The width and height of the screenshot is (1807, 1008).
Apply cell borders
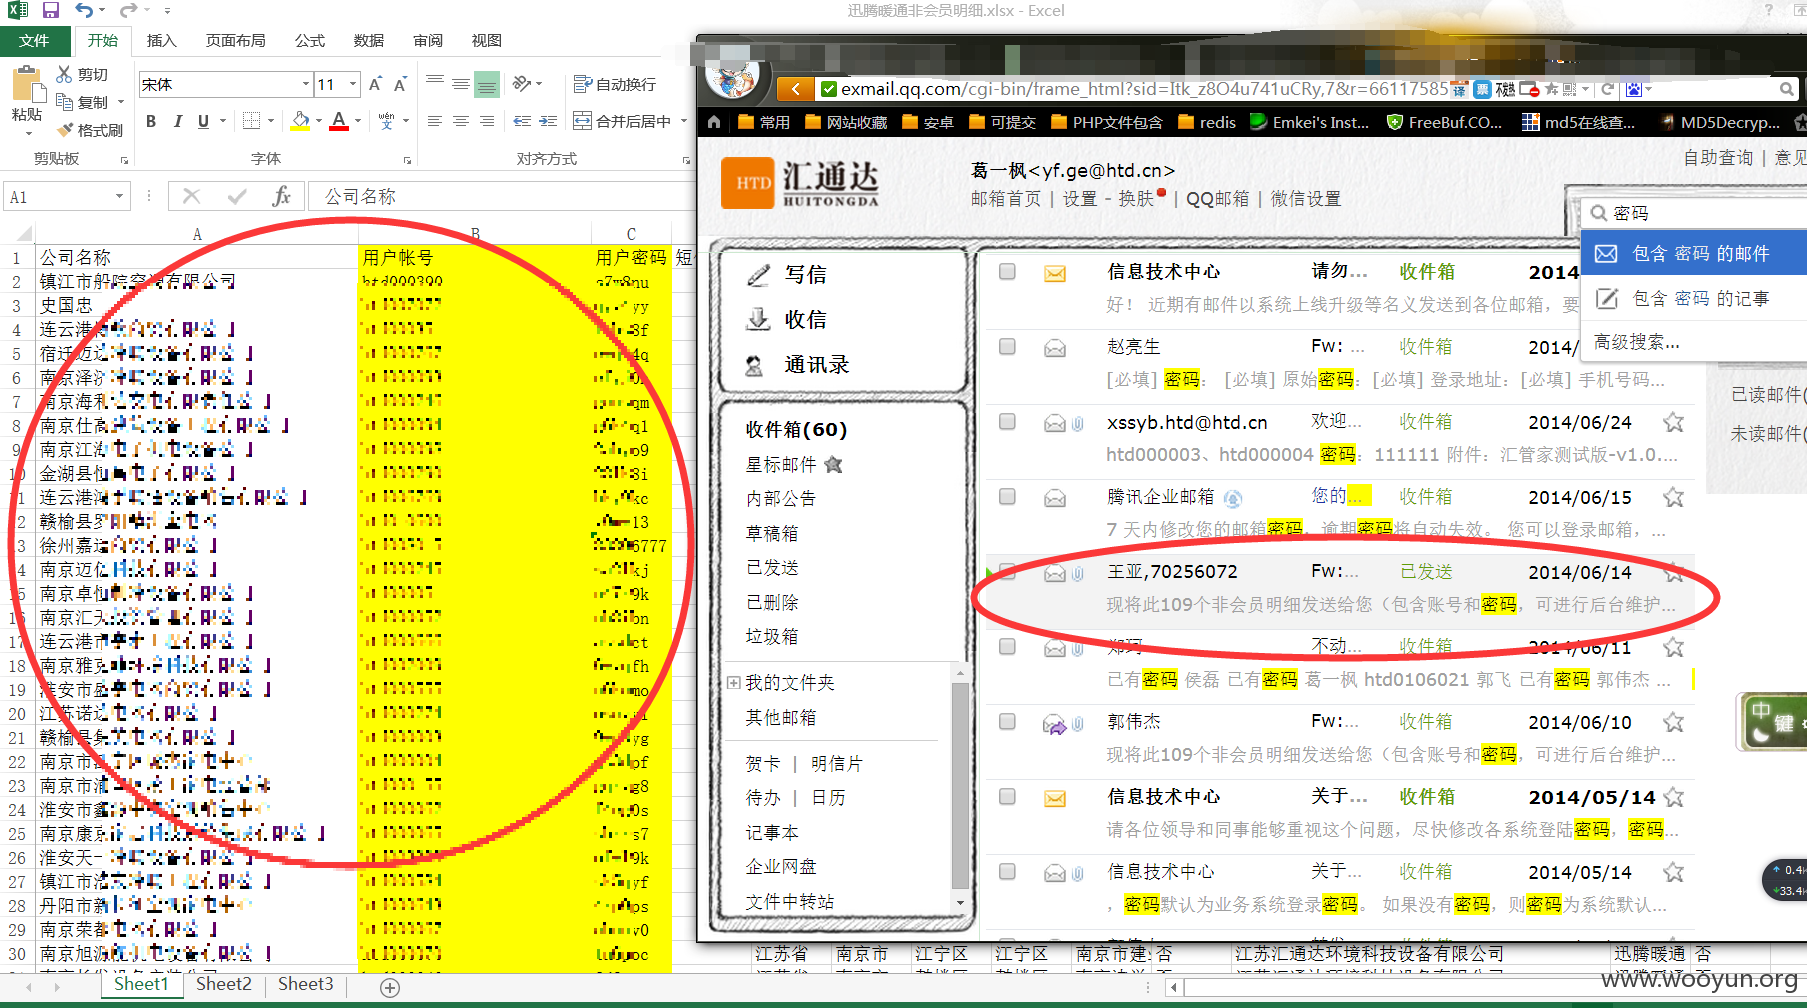pos(251,121)
